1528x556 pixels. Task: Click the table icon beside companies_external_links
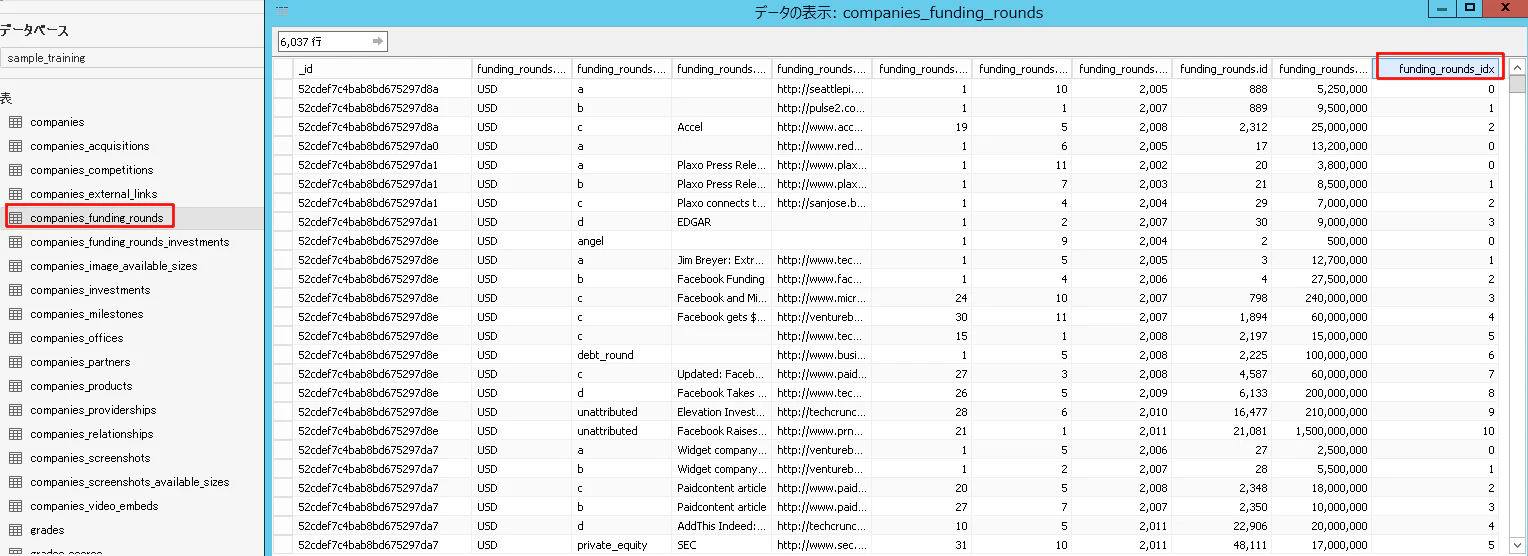[15, 194]
